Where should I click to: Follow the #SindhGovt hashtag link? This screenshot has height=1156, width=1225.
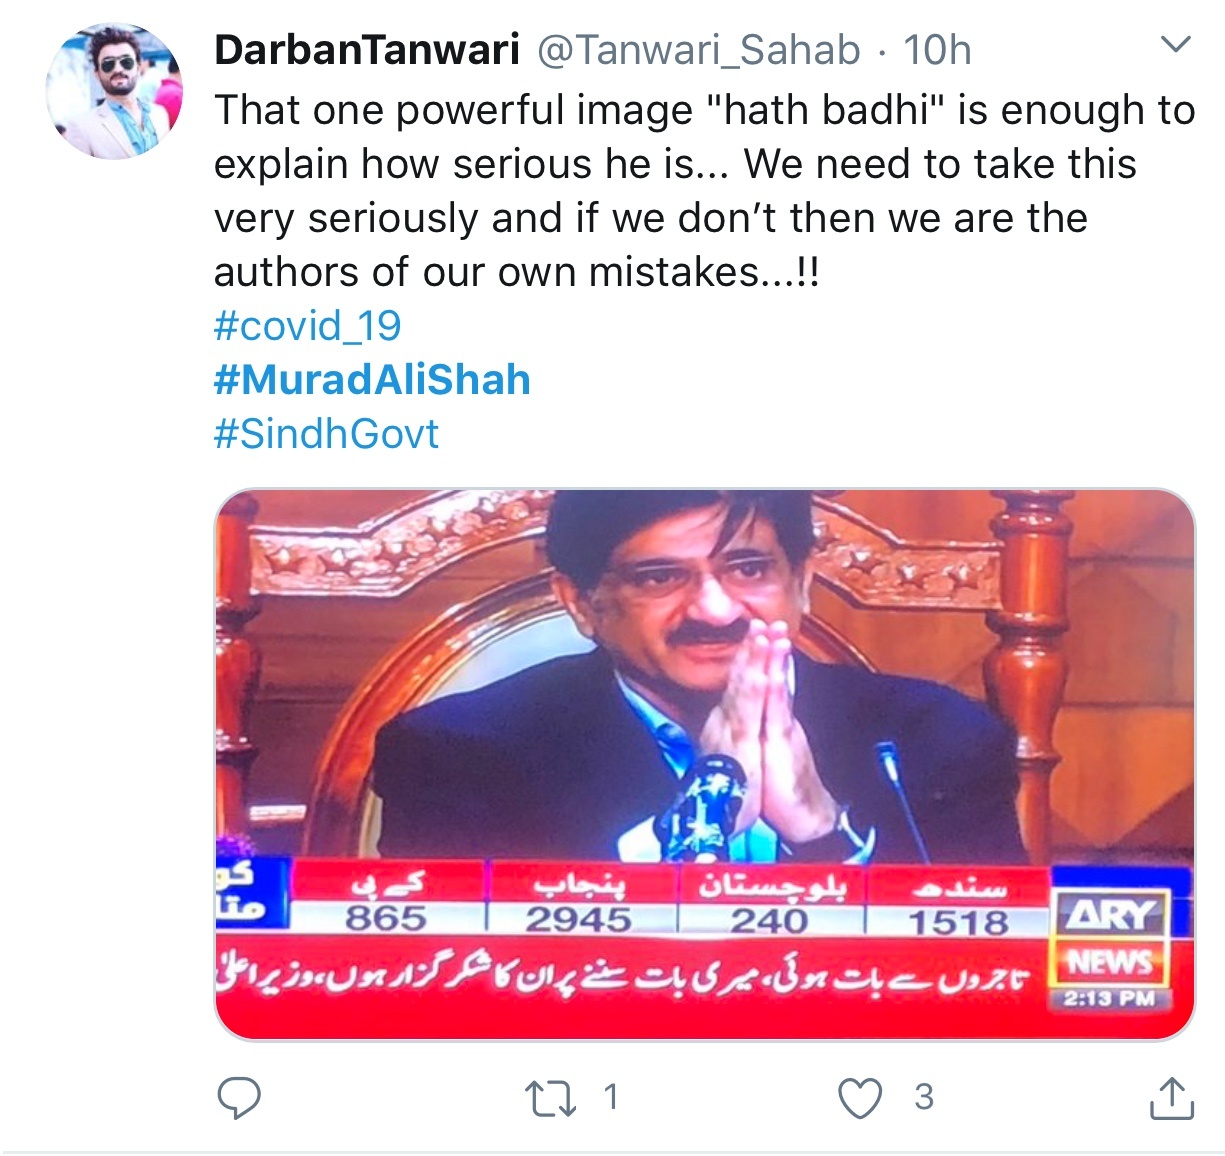click(x=327, y=434)
